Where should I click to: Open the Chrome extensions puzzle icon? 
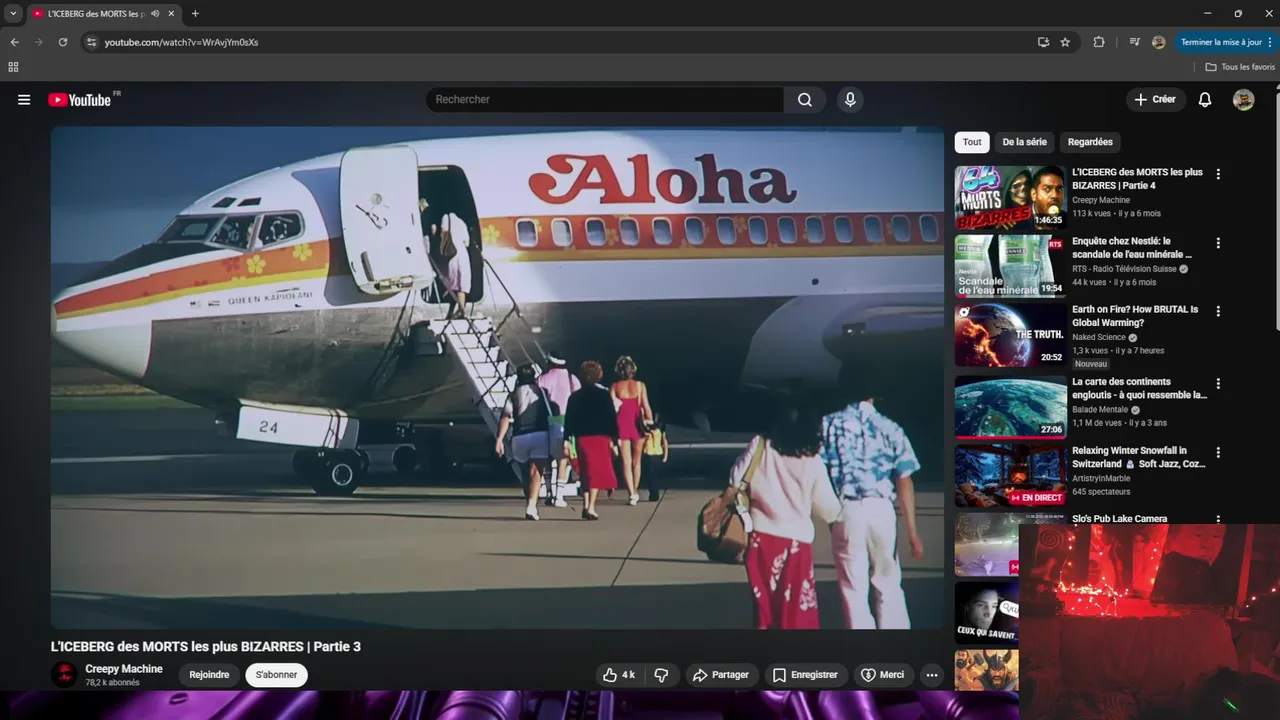(x=1099, y=42)
